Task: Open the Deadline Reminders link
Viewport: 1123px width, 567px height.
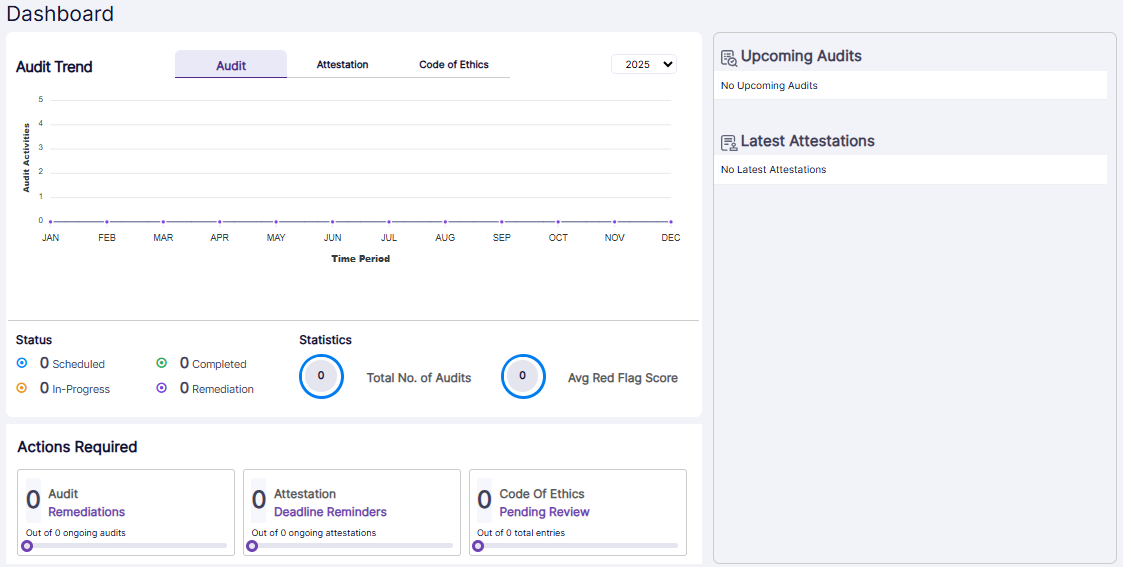Action: (330, 512)
